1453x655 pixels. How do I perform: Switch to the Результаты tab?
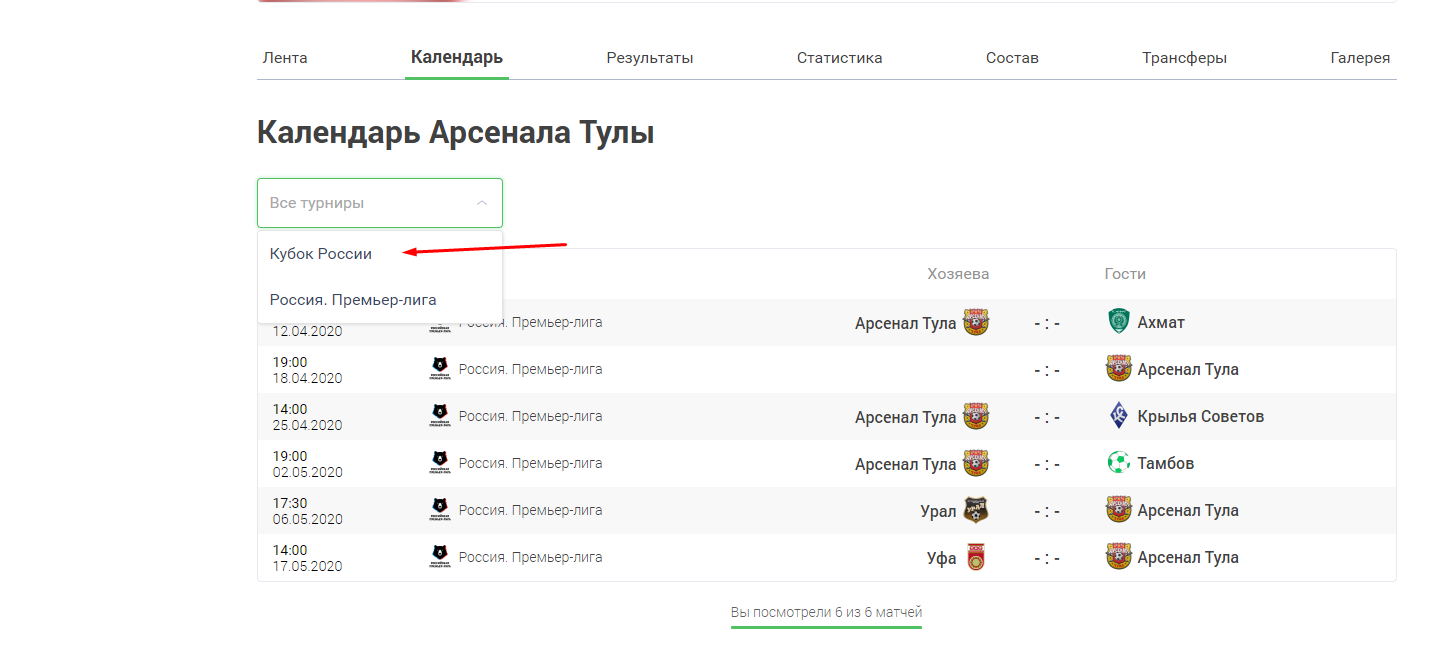tap(650, 58)
